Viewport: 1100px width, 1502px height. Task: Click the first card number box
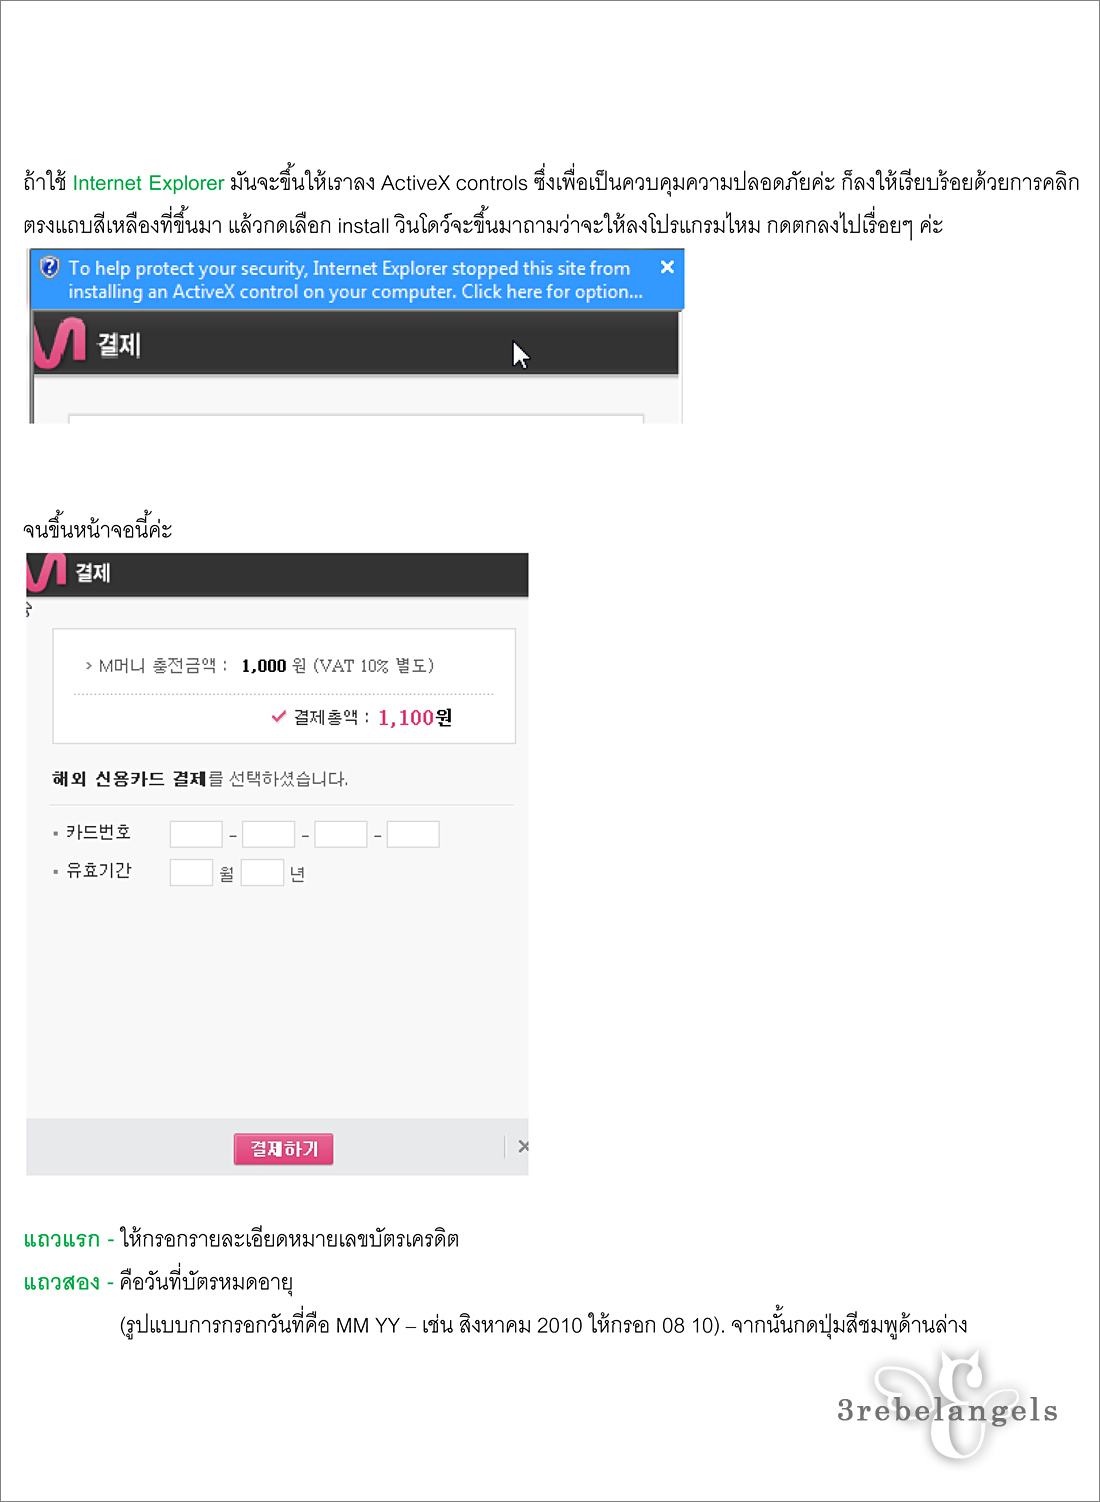[x=196, y=834]
